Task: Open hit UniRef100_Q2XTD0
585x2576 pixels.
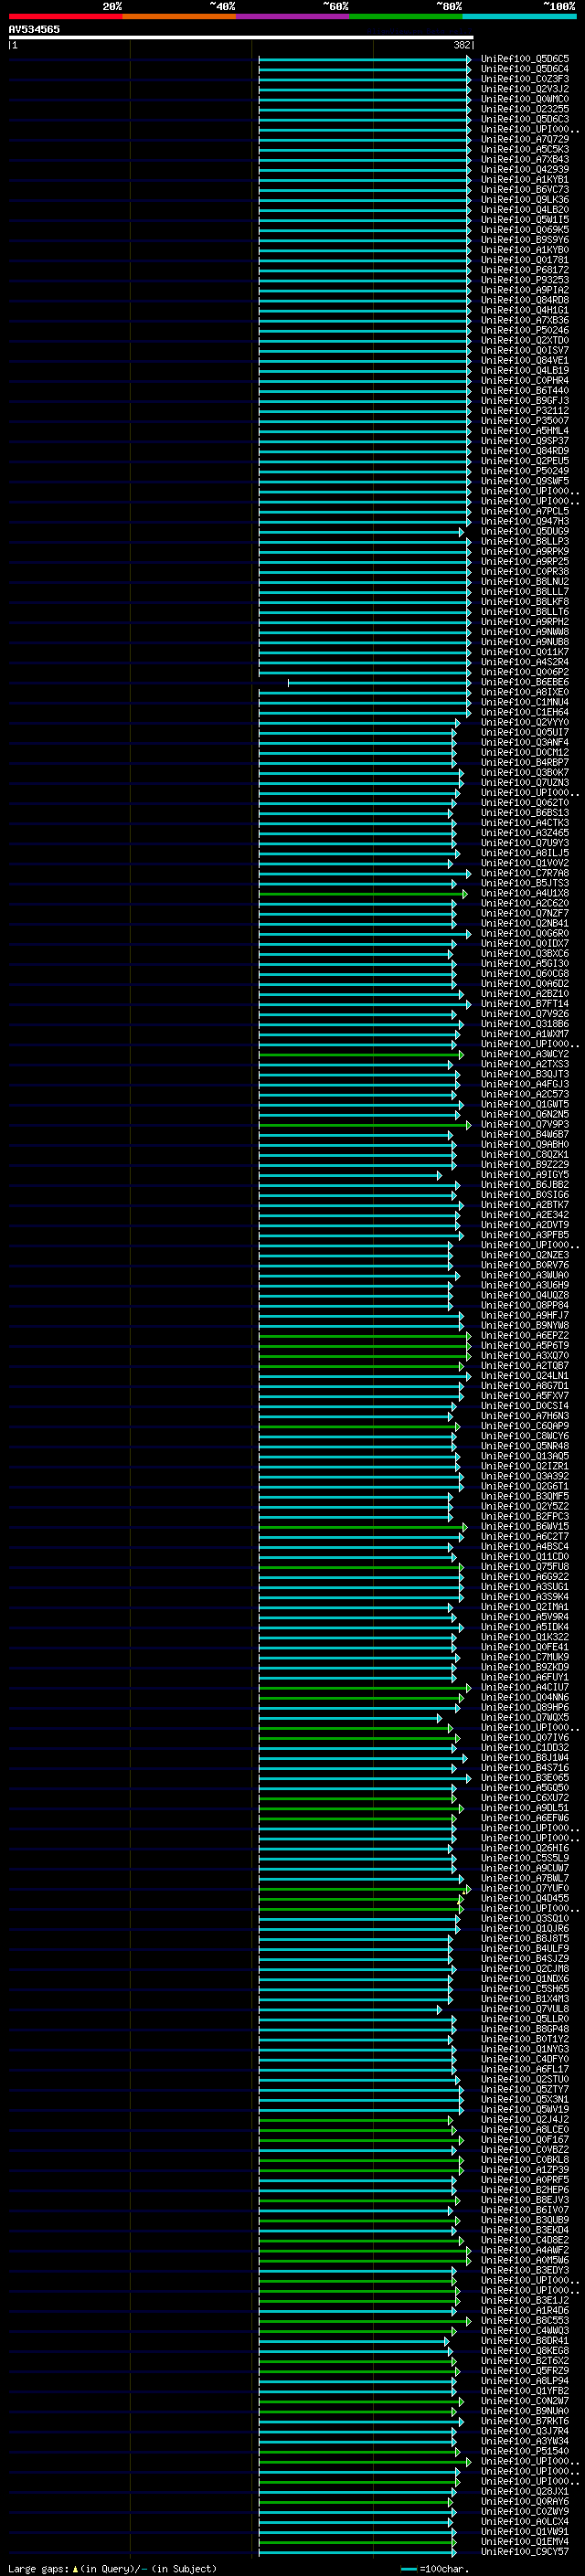Action: (x=525, y=340)
